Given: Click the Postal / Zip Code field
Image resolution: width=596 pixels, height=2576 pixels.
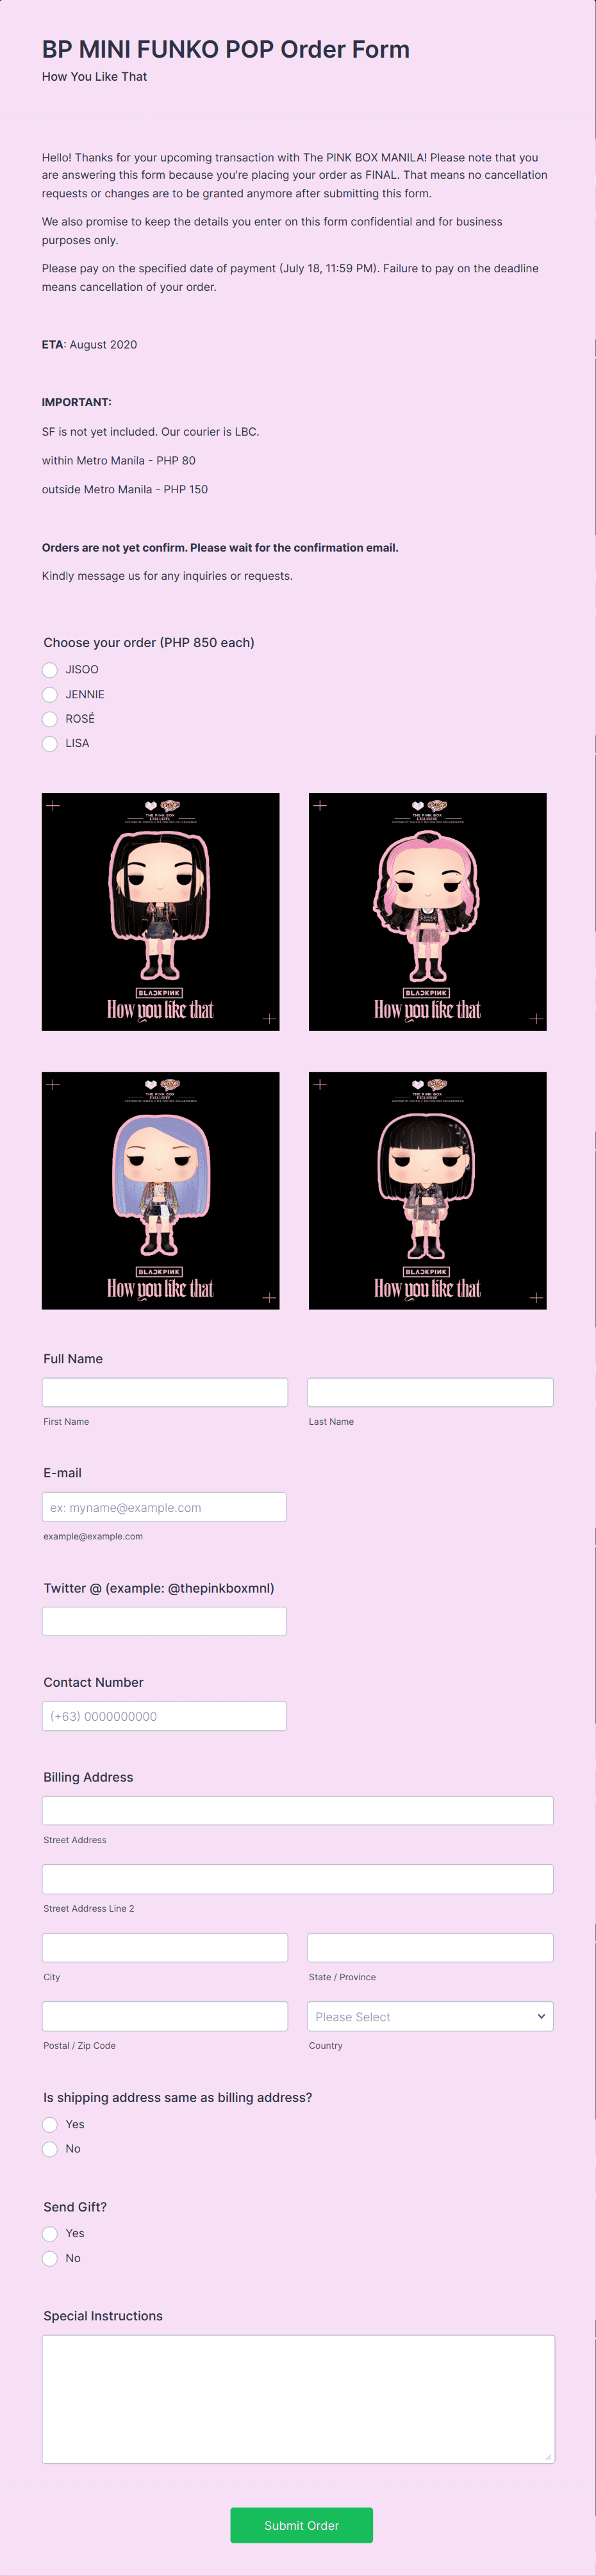Looking at the screenshot, I should [x=165, y=2016].
